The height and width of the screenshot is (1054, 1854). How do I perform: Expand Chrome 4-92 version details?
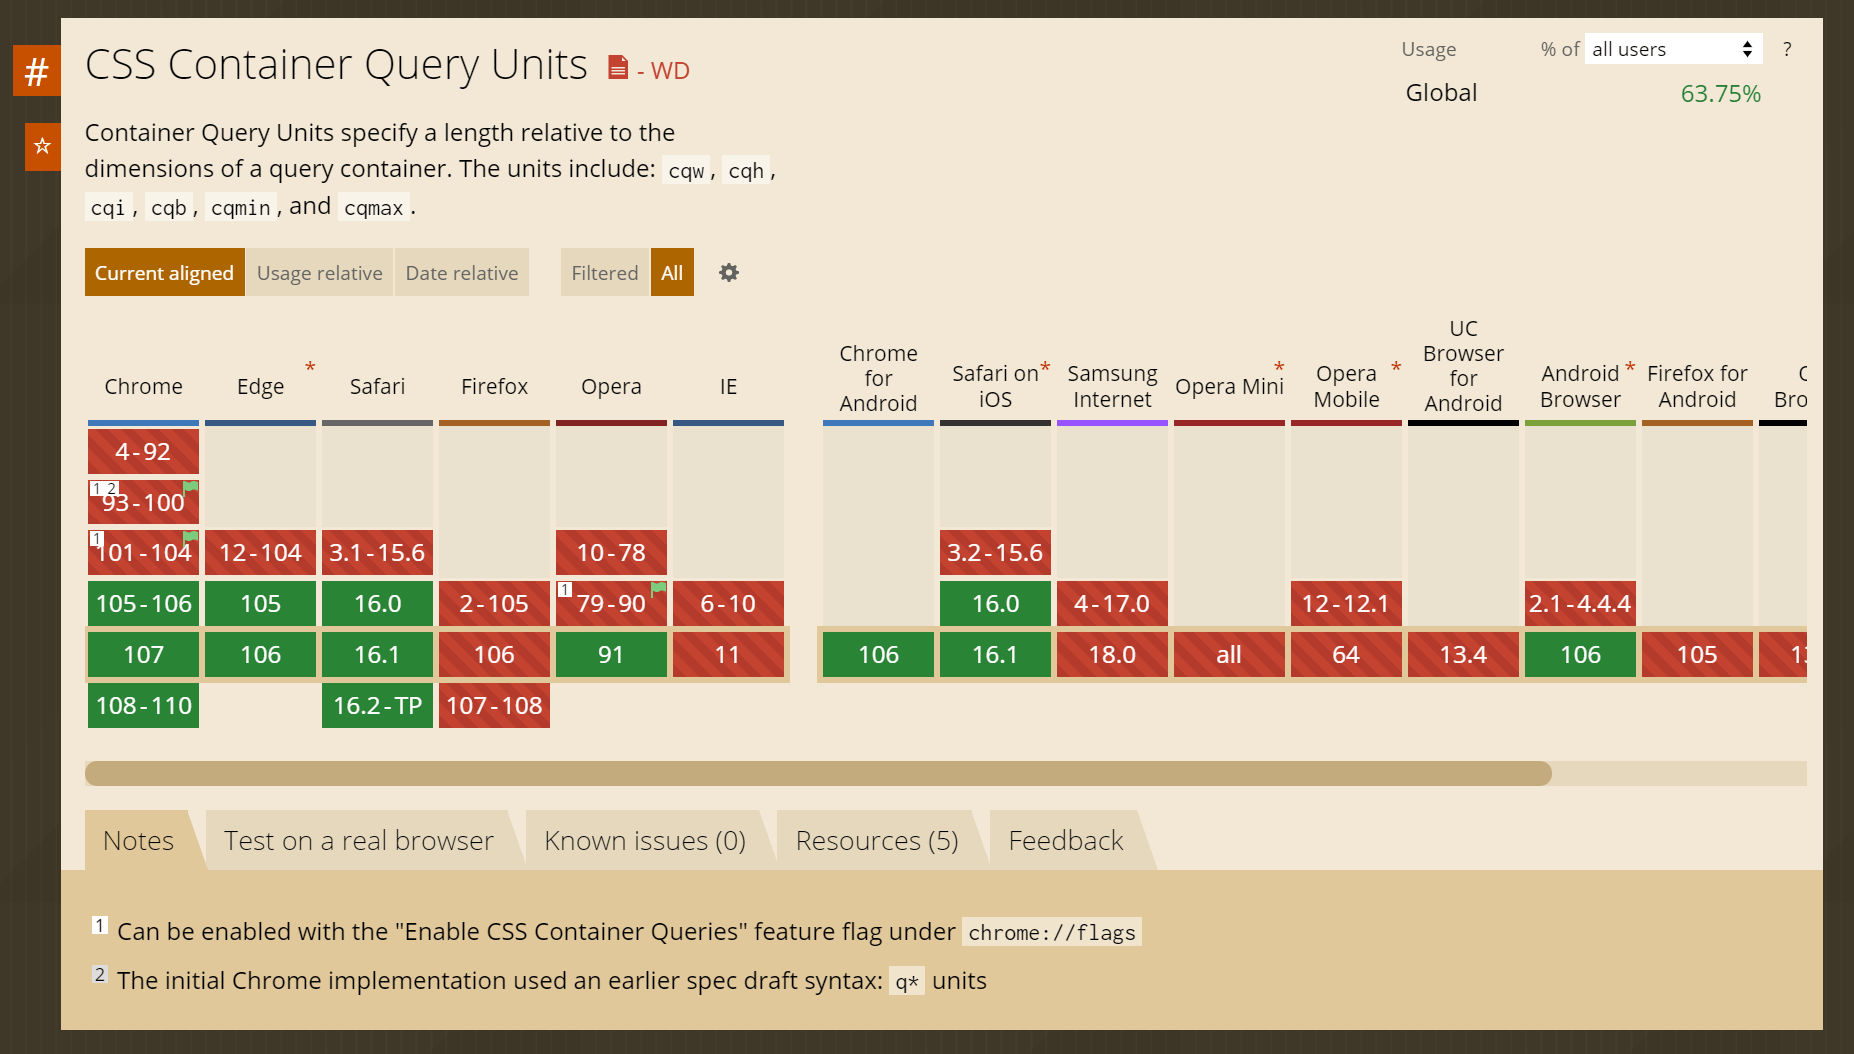(x=143, y=452)
